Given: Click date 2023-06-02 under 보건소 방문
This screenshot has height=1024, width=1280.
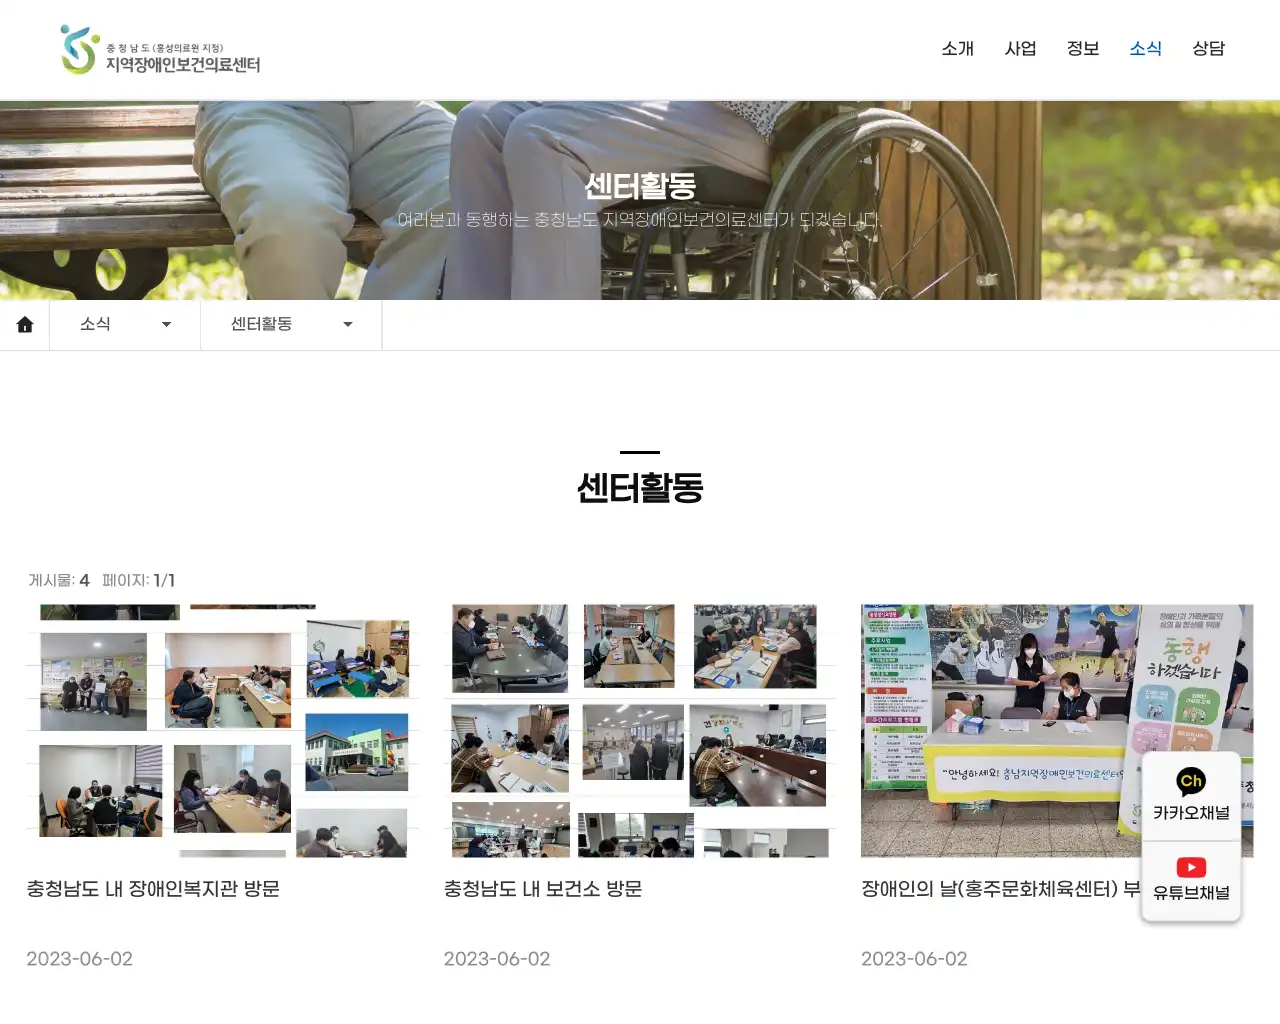Looking at the screenshot, I should [x=497, y=959].
